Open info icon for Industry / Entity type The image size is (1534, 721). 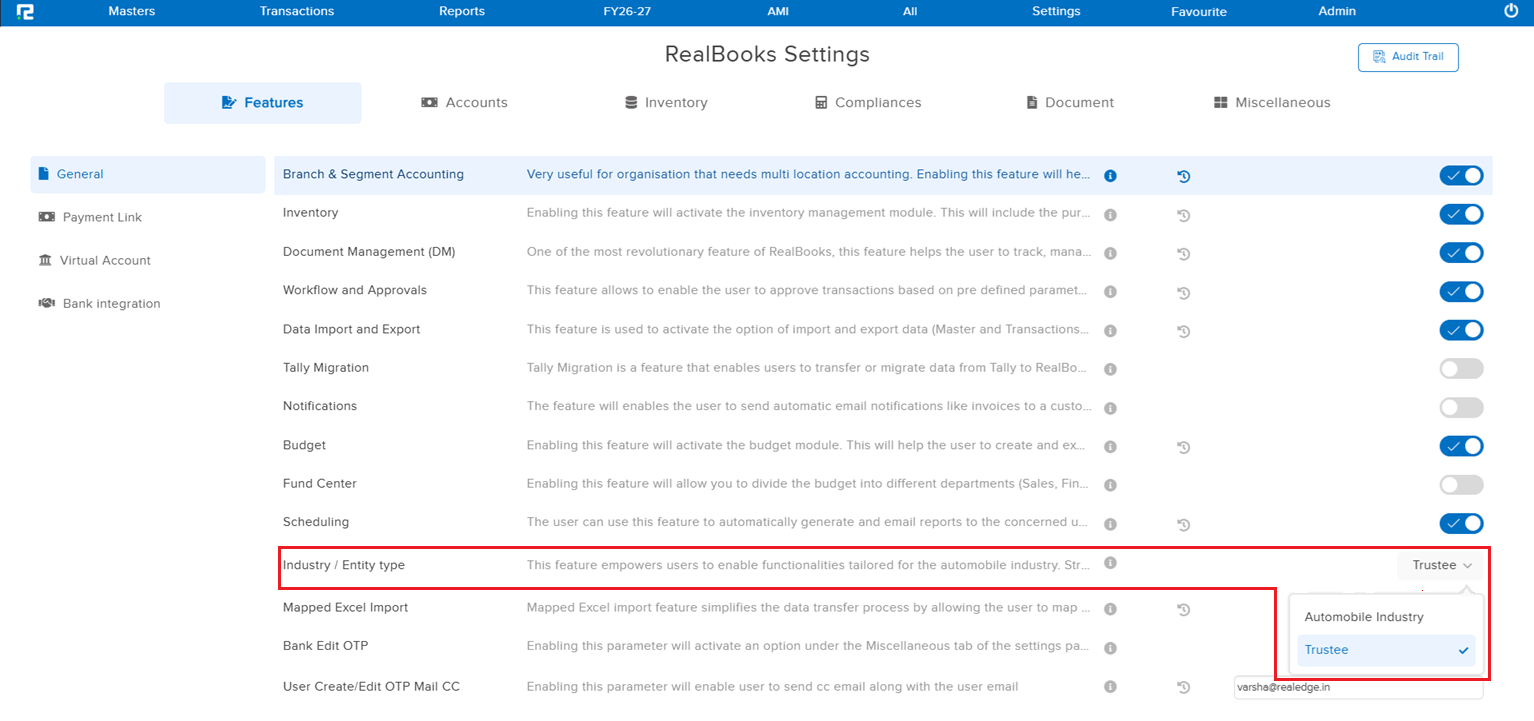[x=1110, y=563]
